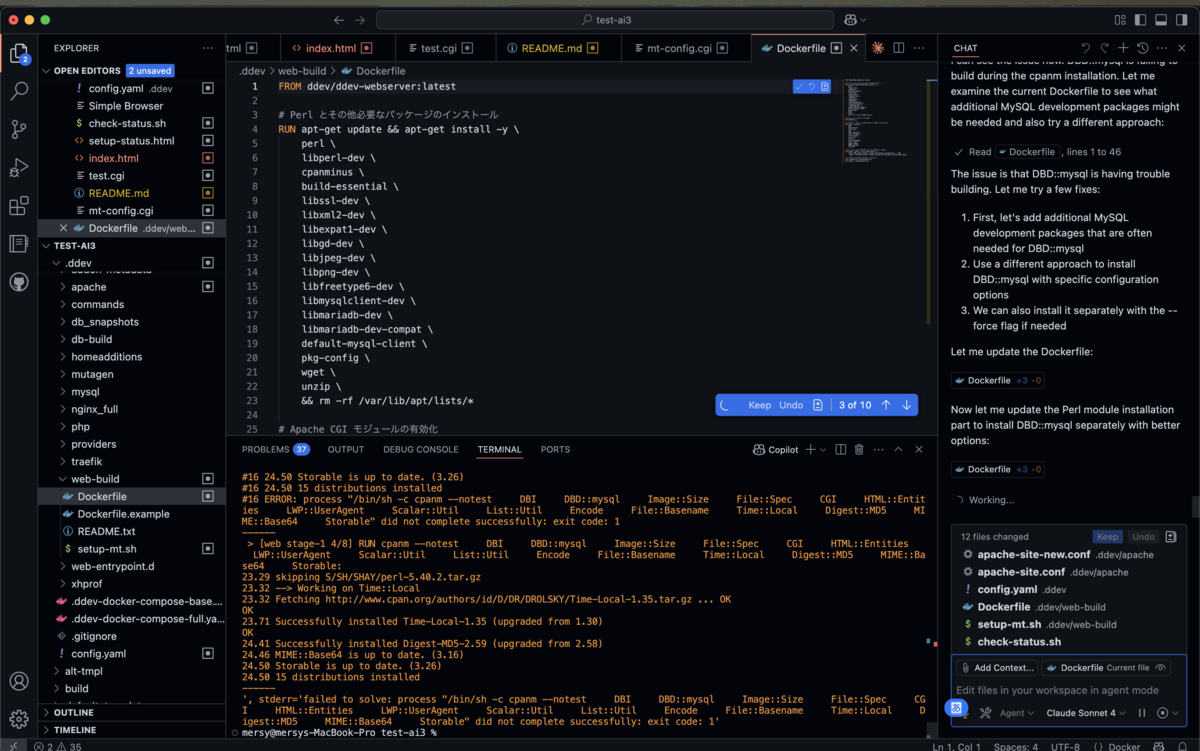
Task: View all edits for changed files
Action: pos(1171,537)
